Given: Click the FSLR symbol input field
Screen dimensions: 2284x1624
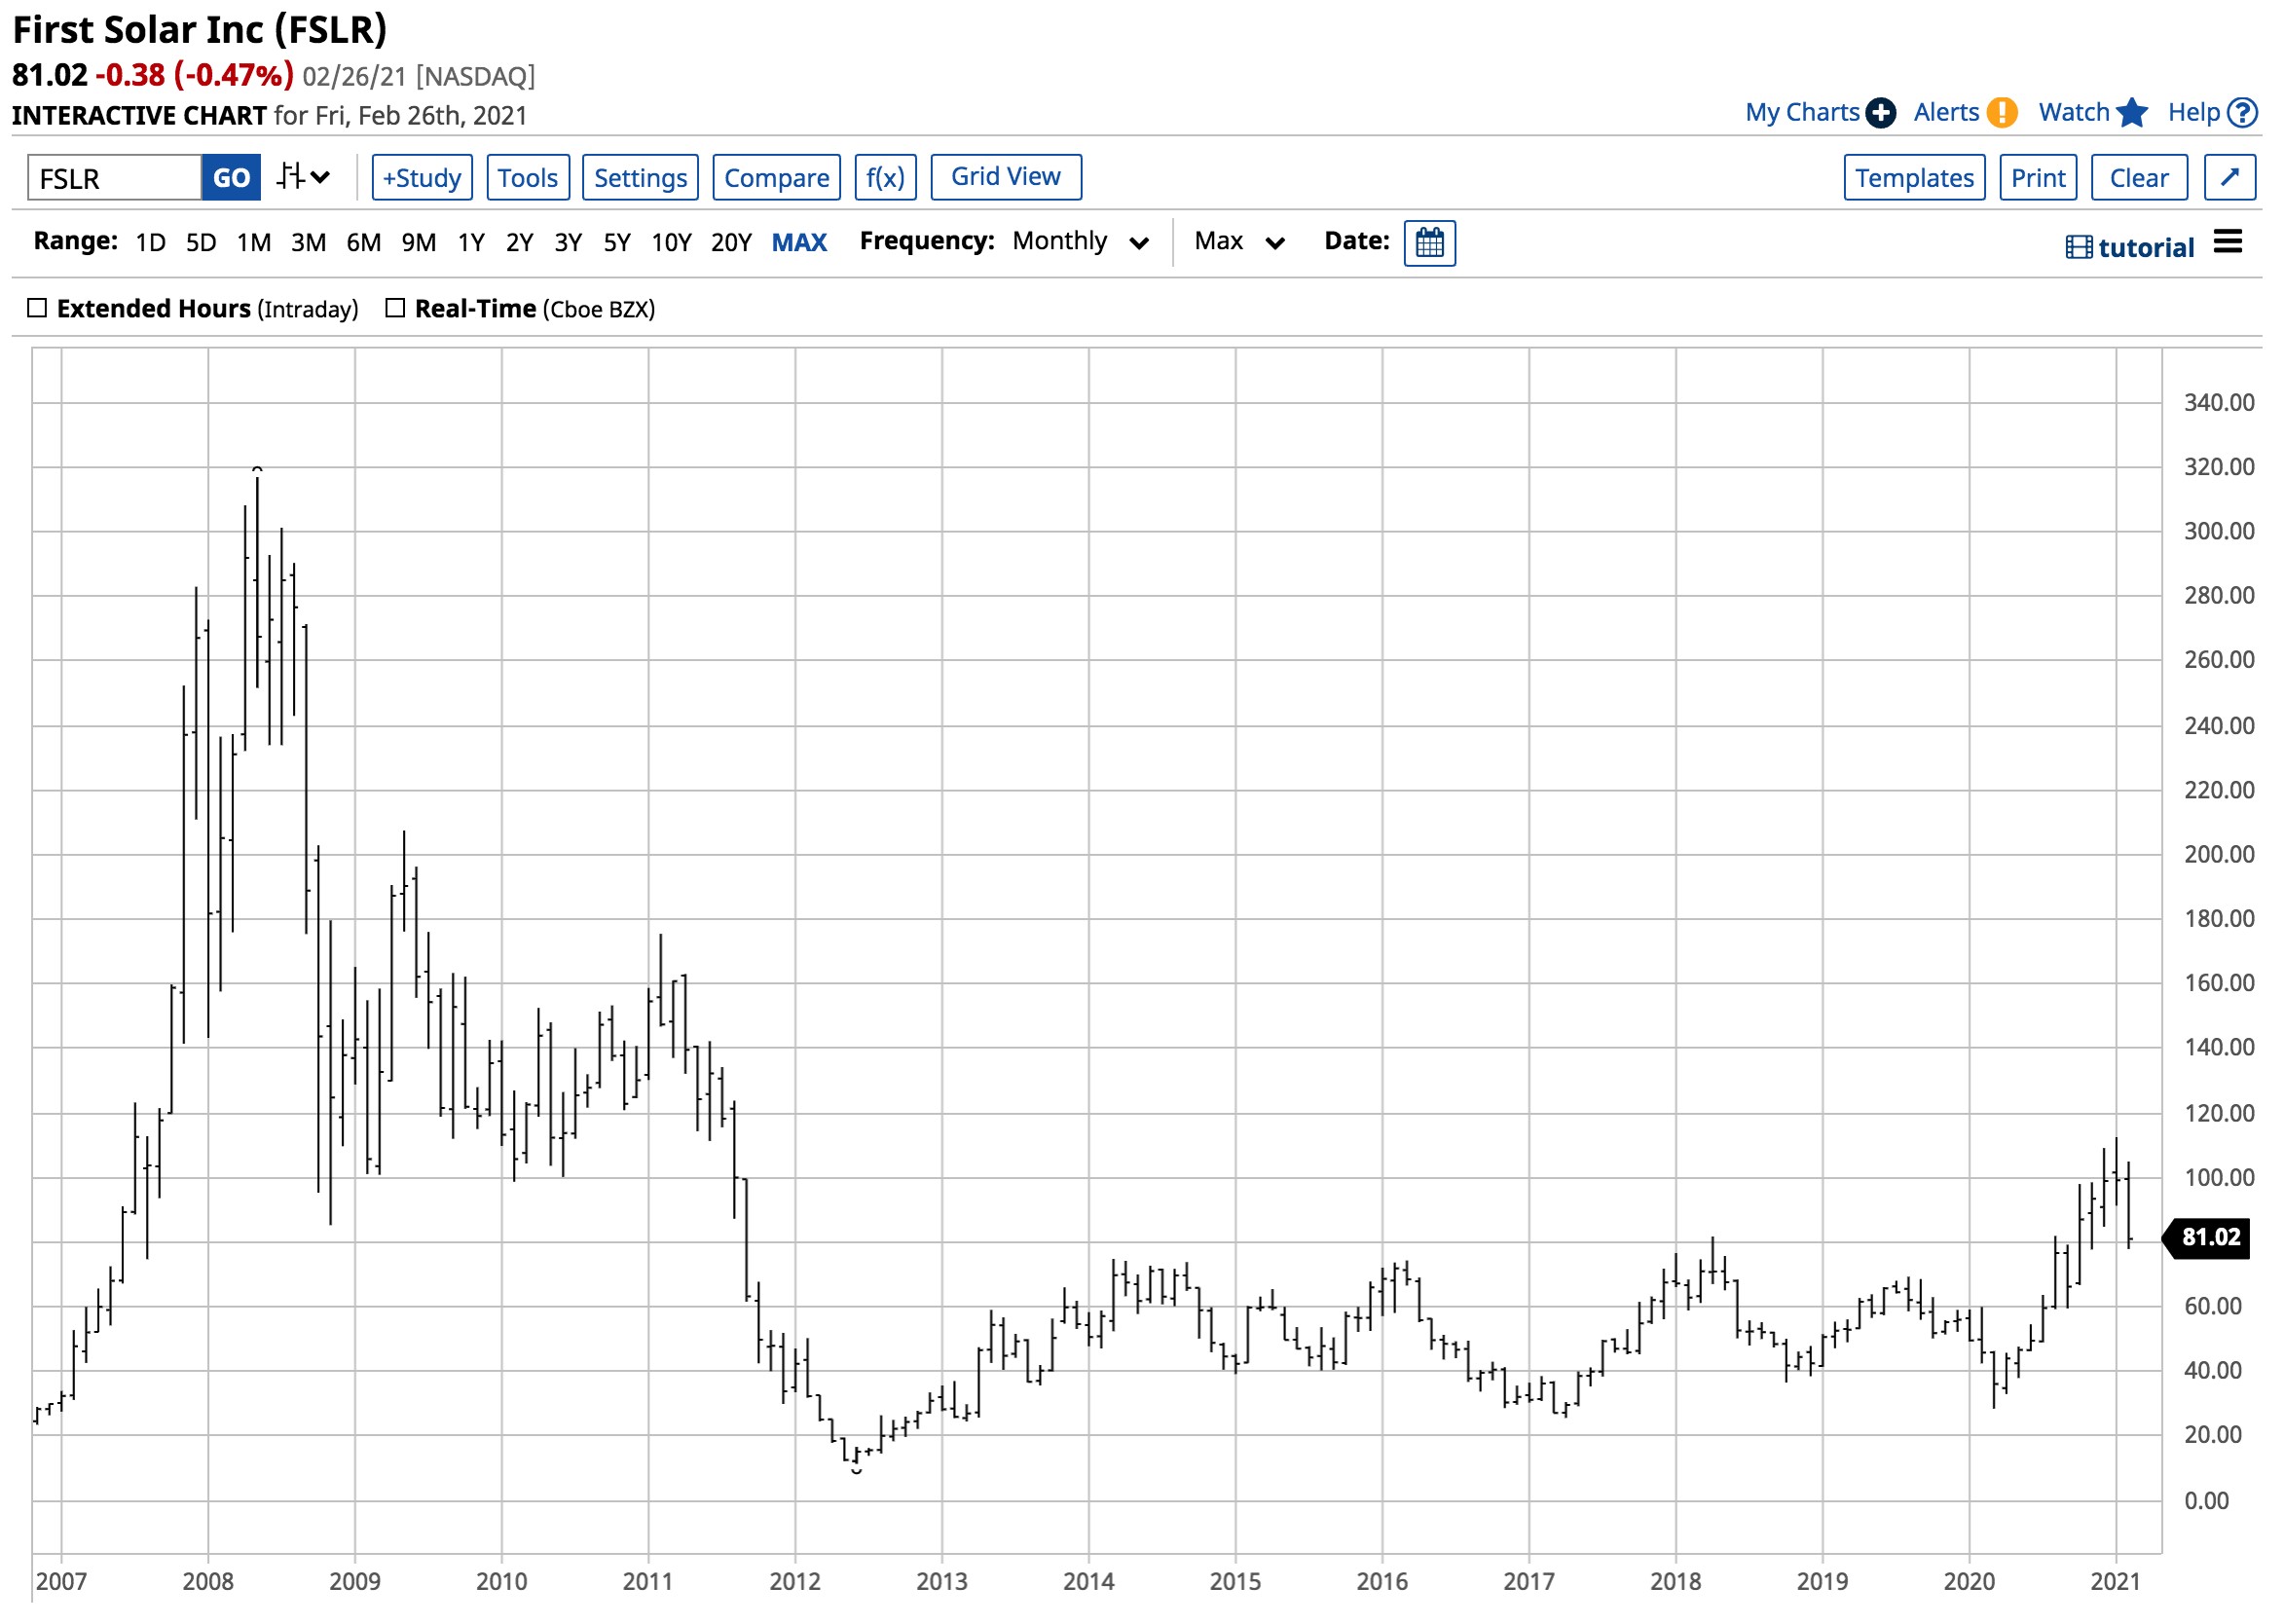Looking at the screenshot, I should click(114, 178).
